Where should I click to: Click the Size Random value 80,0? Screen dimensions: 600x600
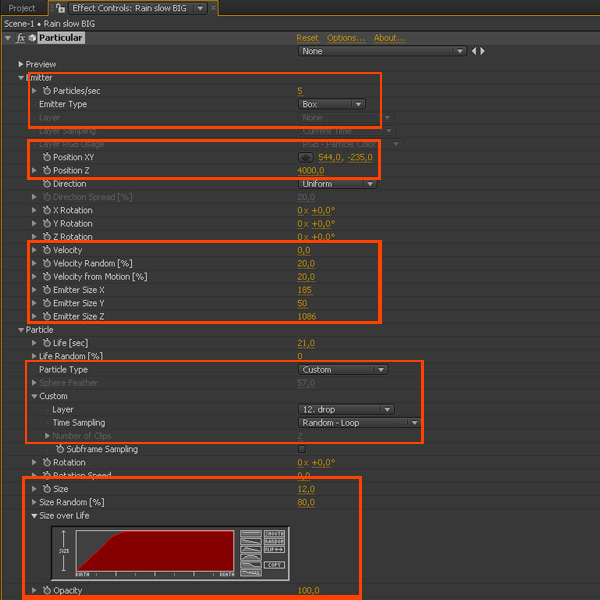click(306, 502)
